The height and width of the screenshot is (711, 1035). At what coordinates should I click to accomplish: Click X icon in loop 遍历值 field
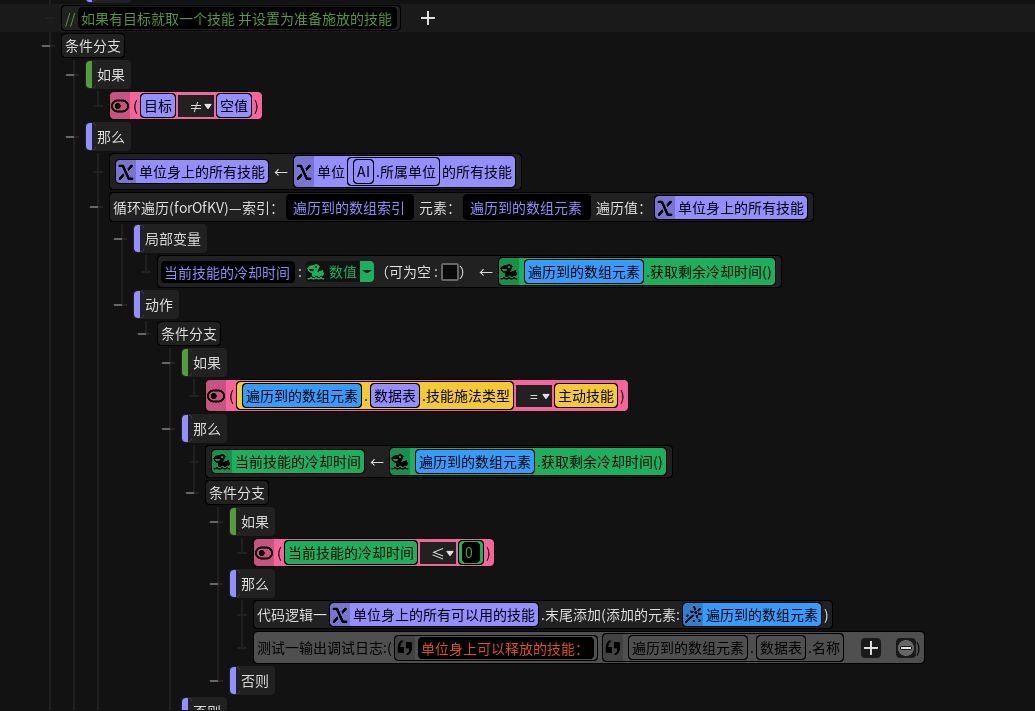[x=665, y=209]
